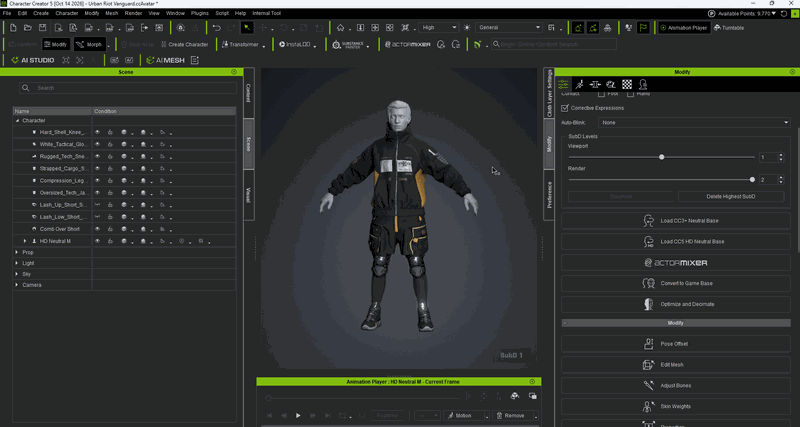This screenshot has width=800, height=427.
Task: Click the AI Mesh logo button
Action: pyautogui.click(x=165, y=60)
